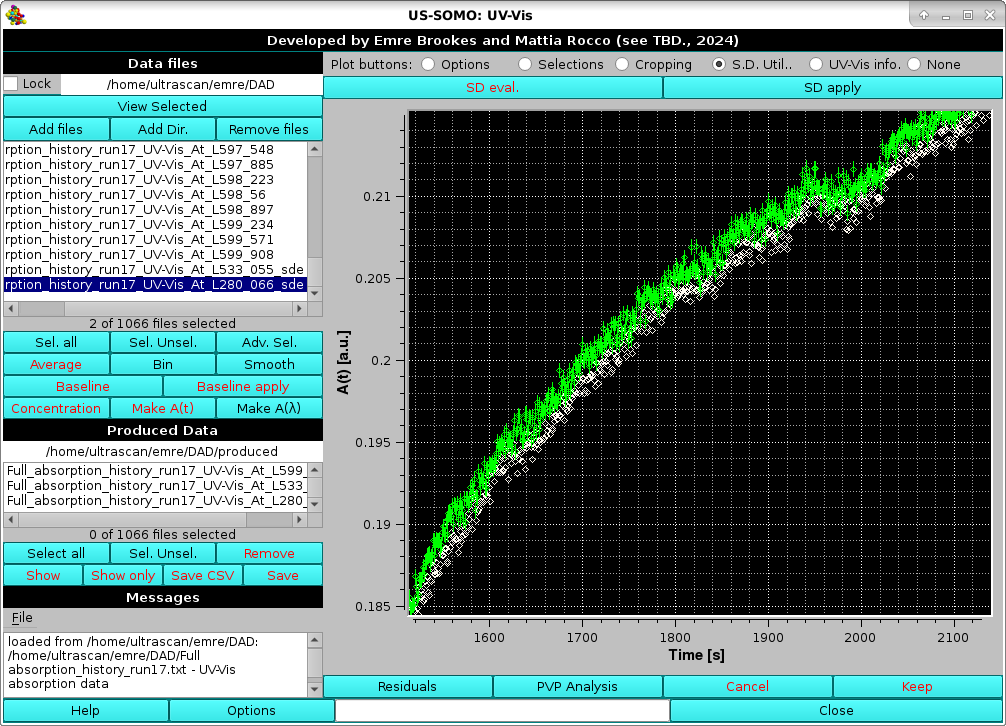1006x726 pixels.
Task: Smooth the selected curves
Action: point(269,364)
